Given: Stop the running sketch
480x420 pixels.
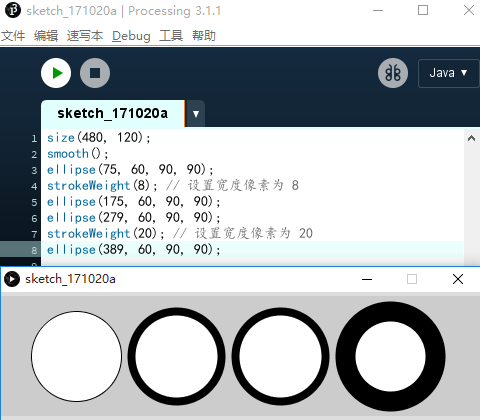Looking at the screenshot, I should coord(95,73).
